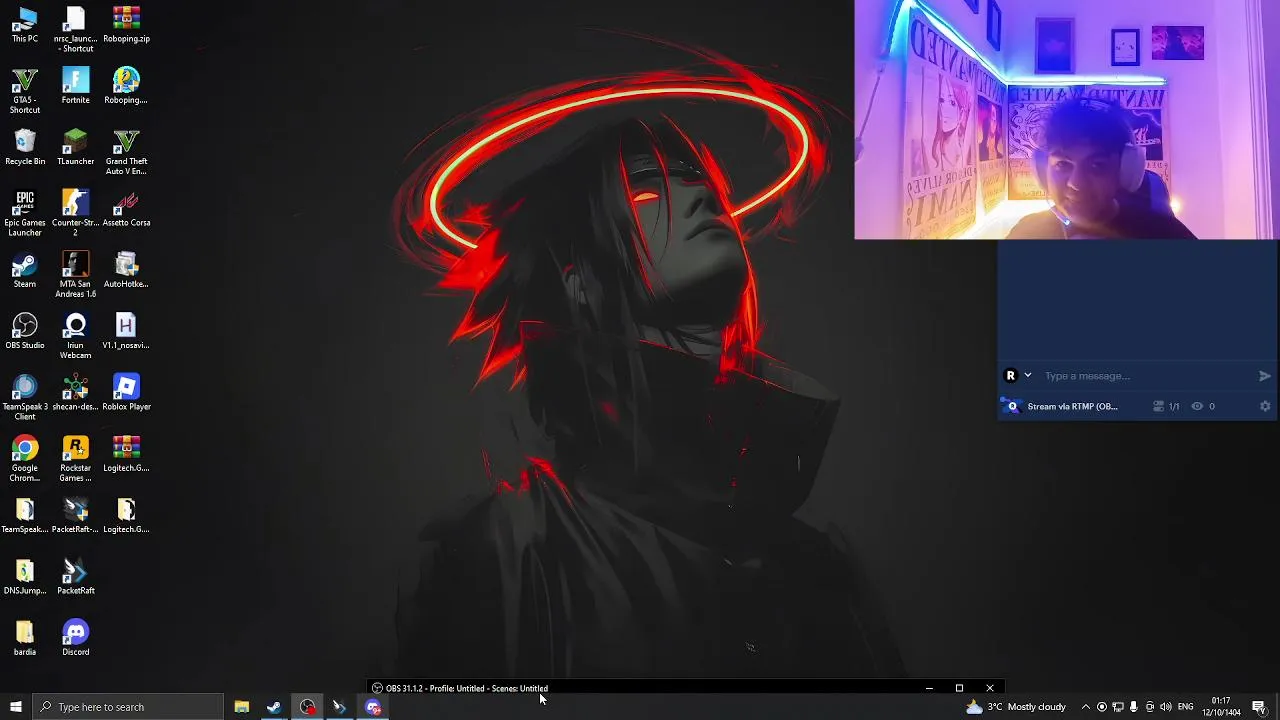Select the GTA5 - Shortcut icon

coord(25,91)
